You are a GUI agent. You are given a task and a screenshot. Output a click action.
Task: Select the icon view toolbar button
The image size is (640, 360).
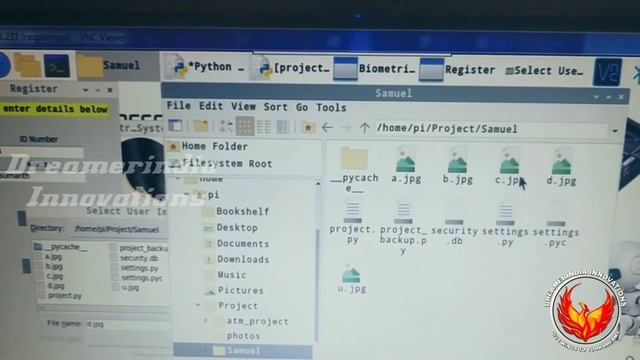pos(245,126)
